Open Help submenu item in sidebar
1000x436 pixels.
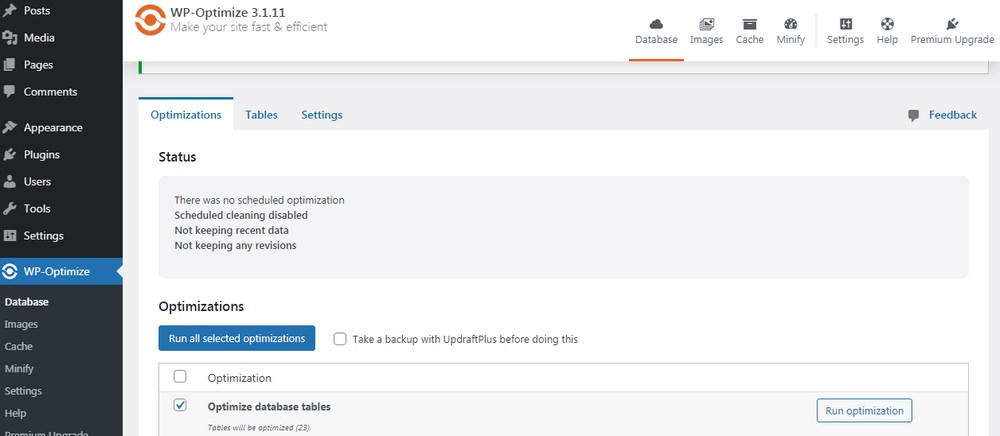coord(15,413)
